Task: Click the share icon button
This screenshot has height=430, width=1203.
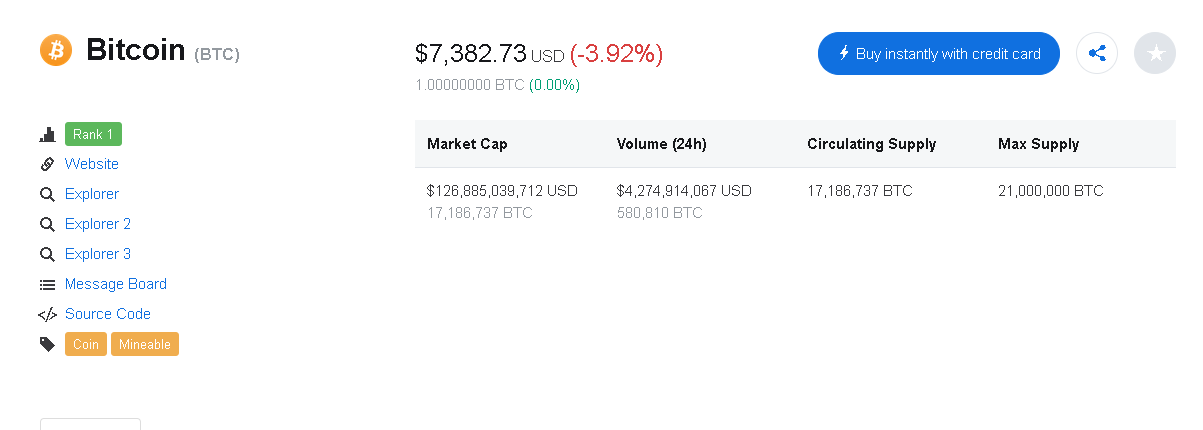Action: click(1097, 53)
